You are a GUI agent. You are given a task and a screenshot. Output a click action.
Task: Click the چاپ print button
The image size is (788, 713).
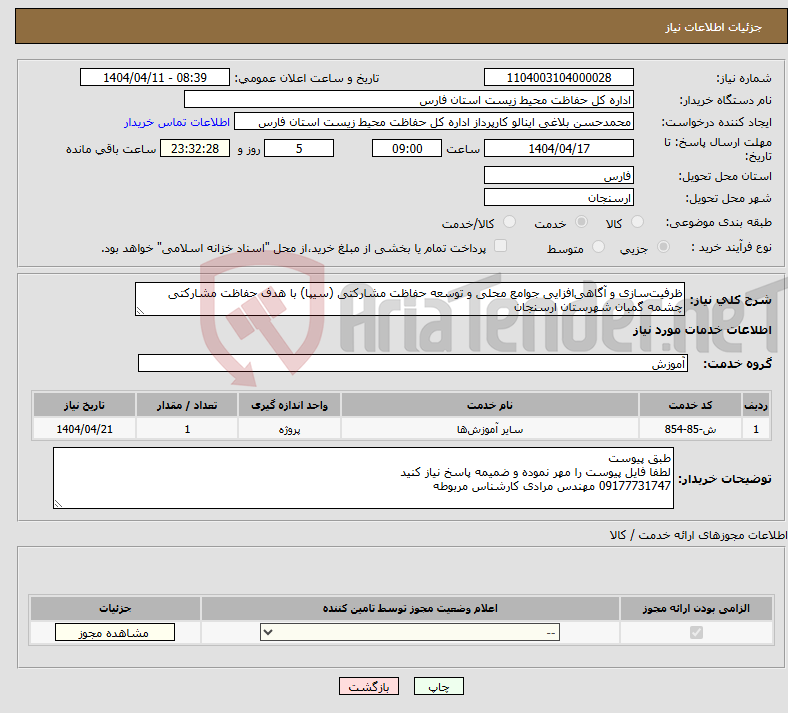click(439, 686)
